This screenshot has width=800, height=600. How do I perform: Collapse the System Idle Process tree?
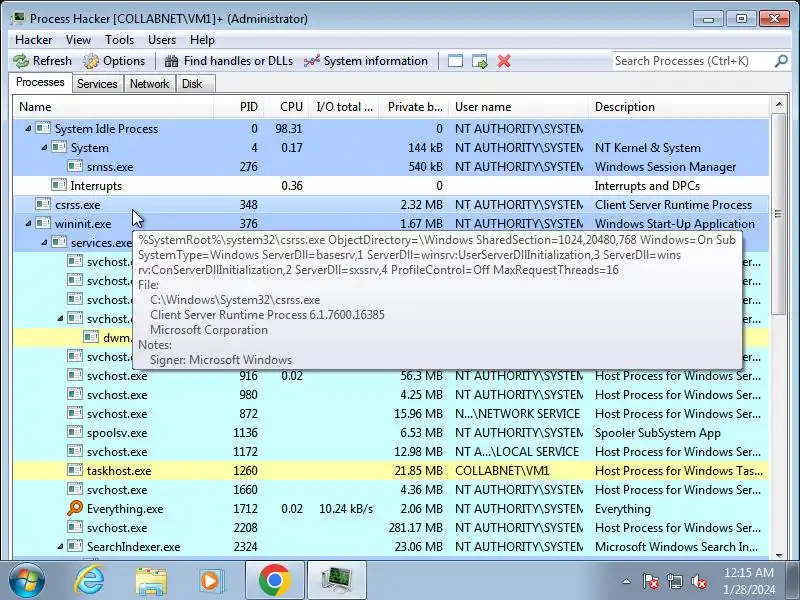point(28,129)
